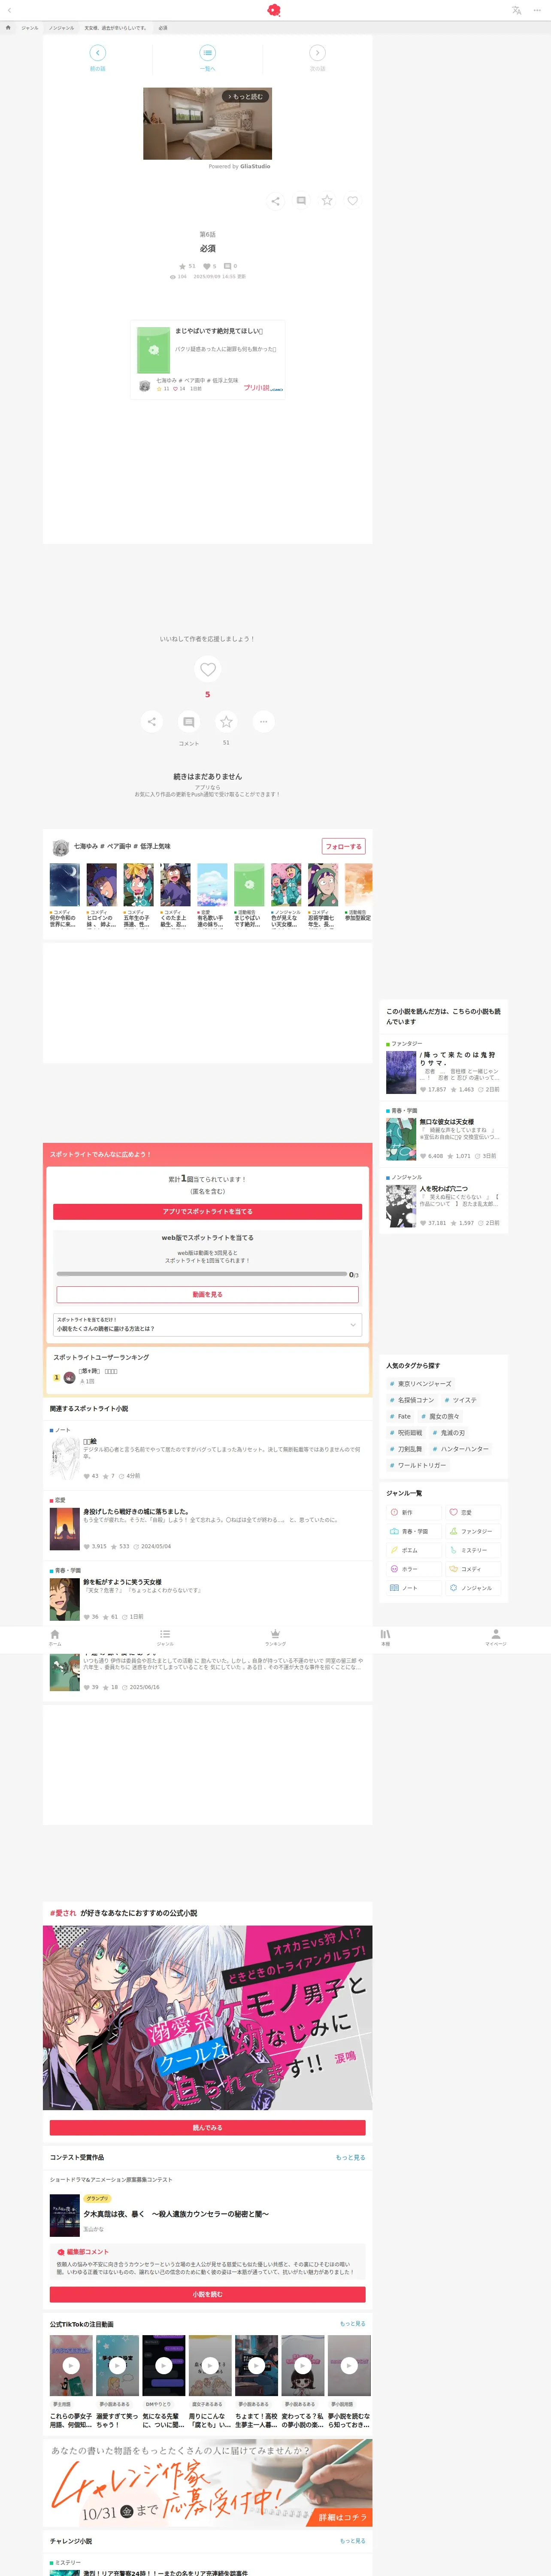551x2576 pixels.
Task: Switch to ホーム bottom tab
Action: coord(55,1637)
